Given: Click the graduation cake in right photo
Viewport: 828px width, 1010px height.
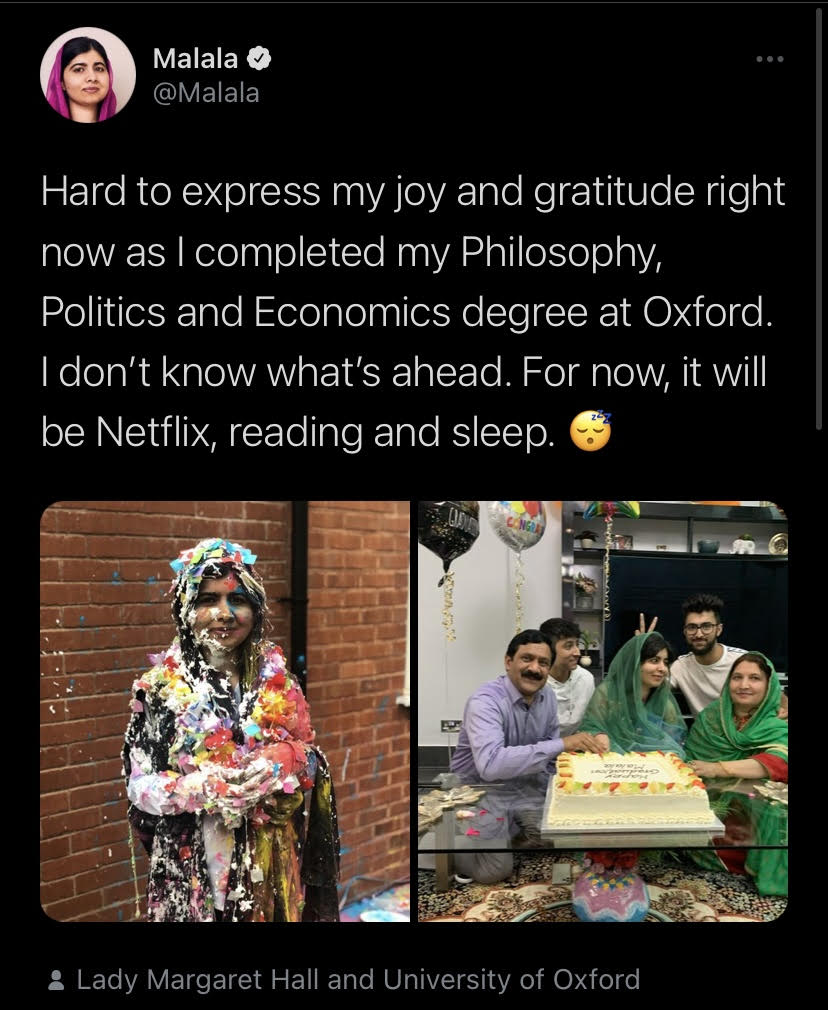Looking at the screenshot, I should point(628,790).
